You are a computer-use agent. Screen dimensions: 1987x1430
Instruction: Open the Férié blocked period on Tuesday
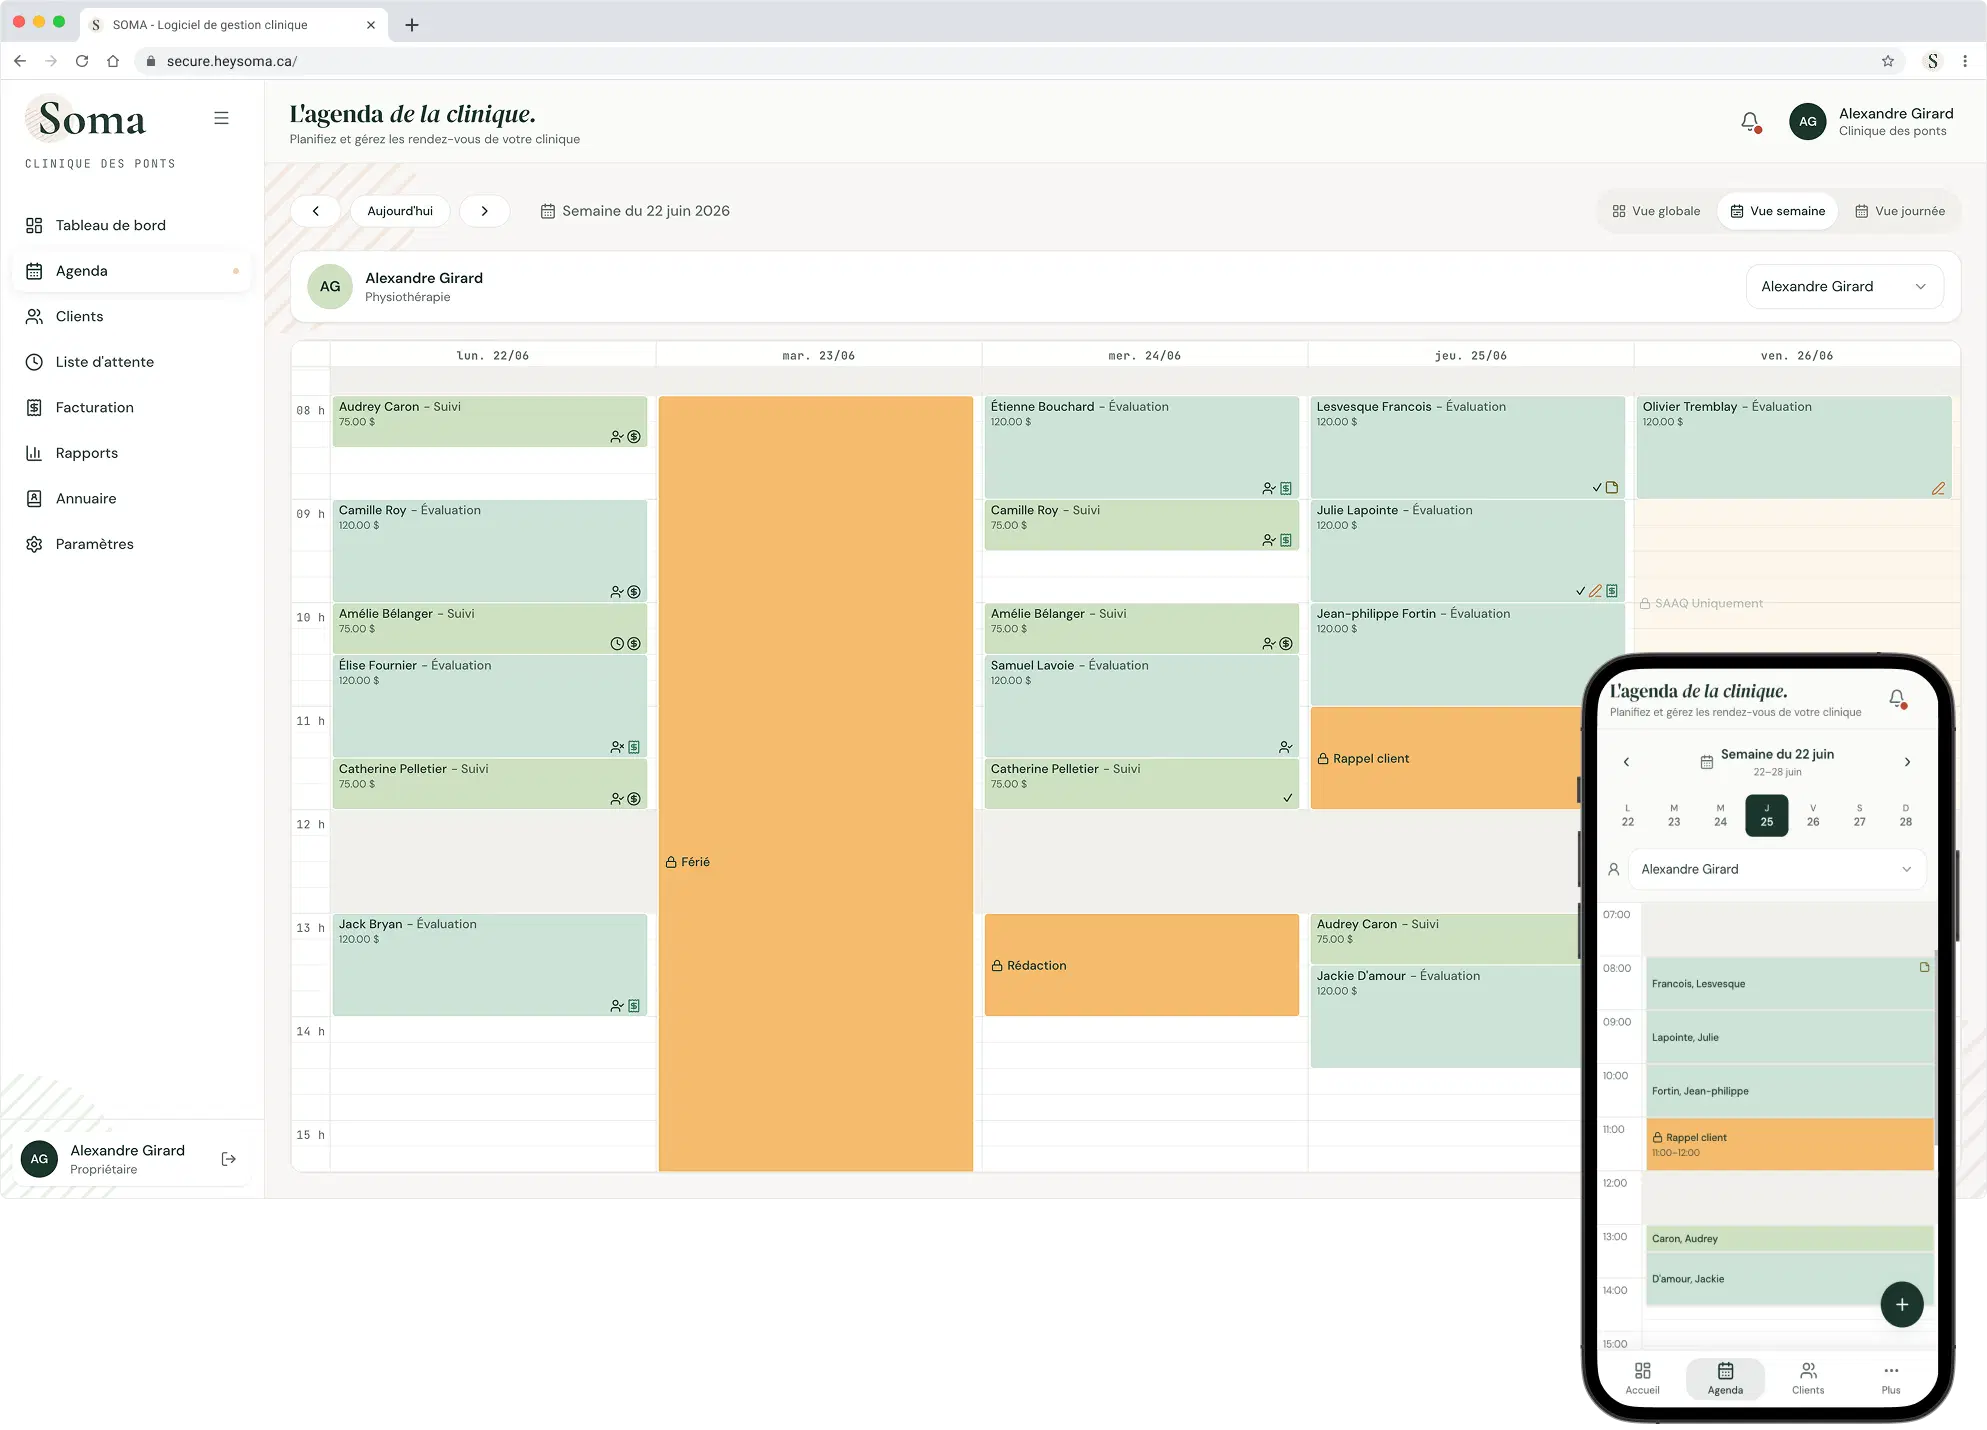coord(816,783)
